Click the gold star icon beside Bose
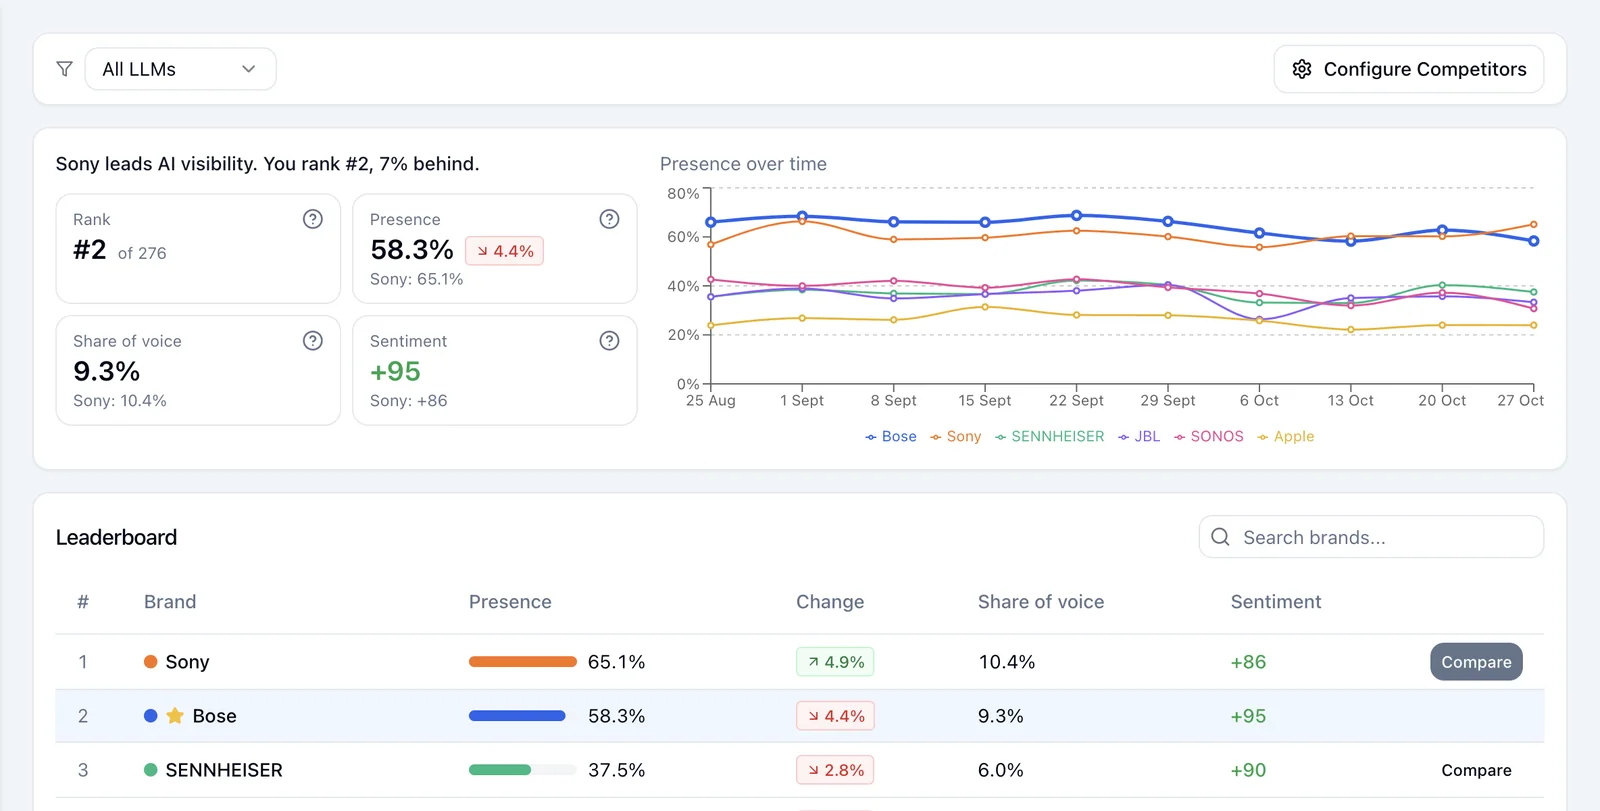This screenshot has width=1600, height=811. tap(175, 716)
